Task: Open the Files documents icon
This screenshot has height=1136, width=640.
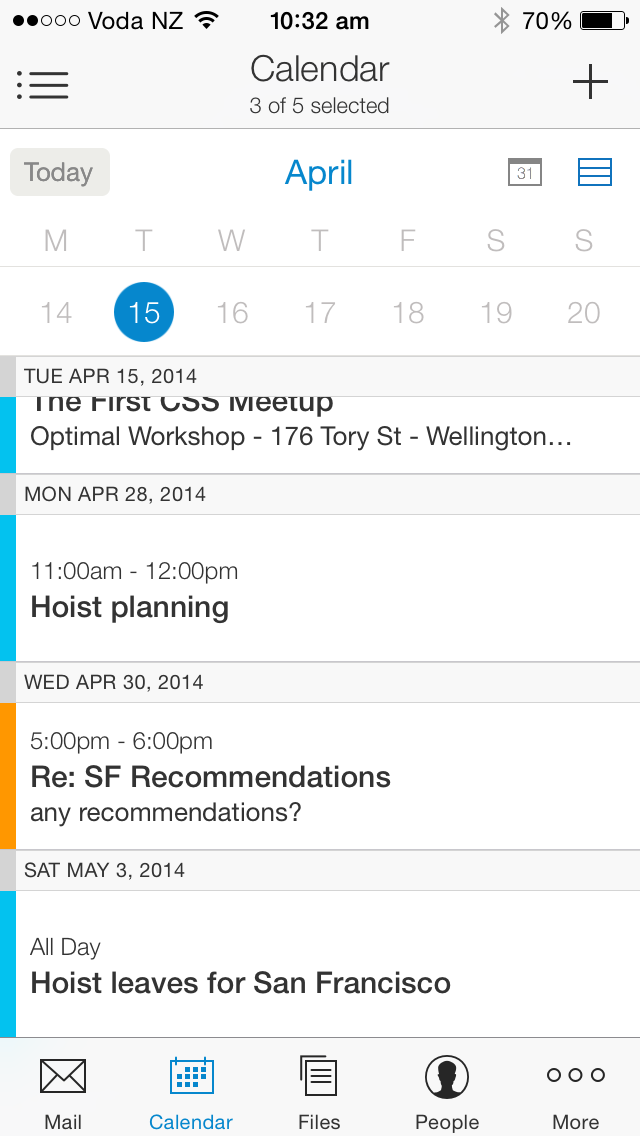Action: tap(318, 1077)
